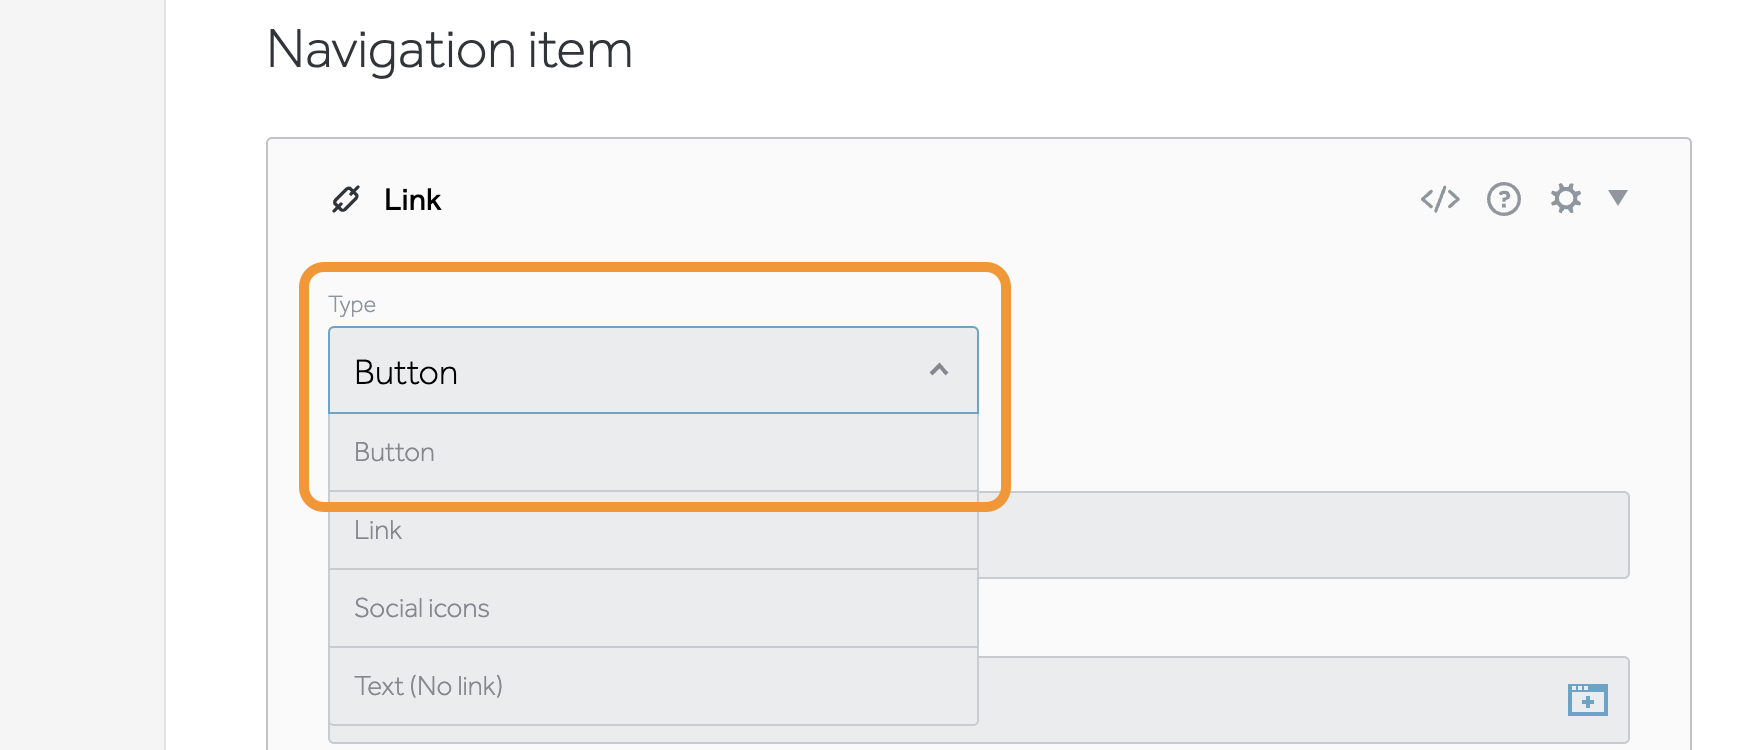Click the Link panel title text

click(x=412, y=200)
